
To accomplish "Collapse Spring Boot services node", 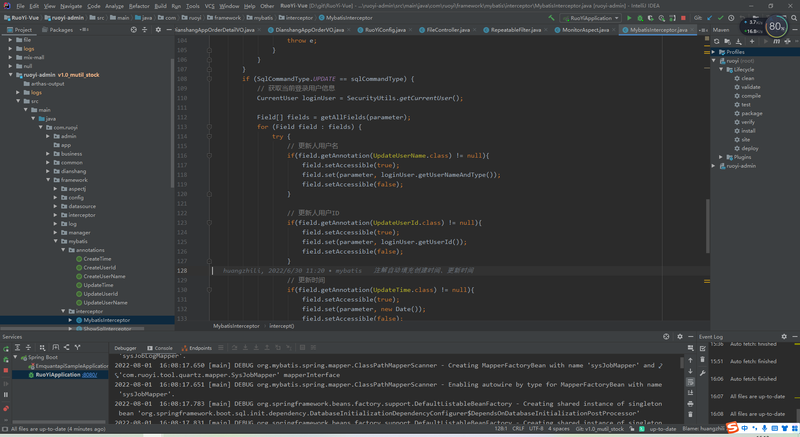I will (x=16, y=357).
